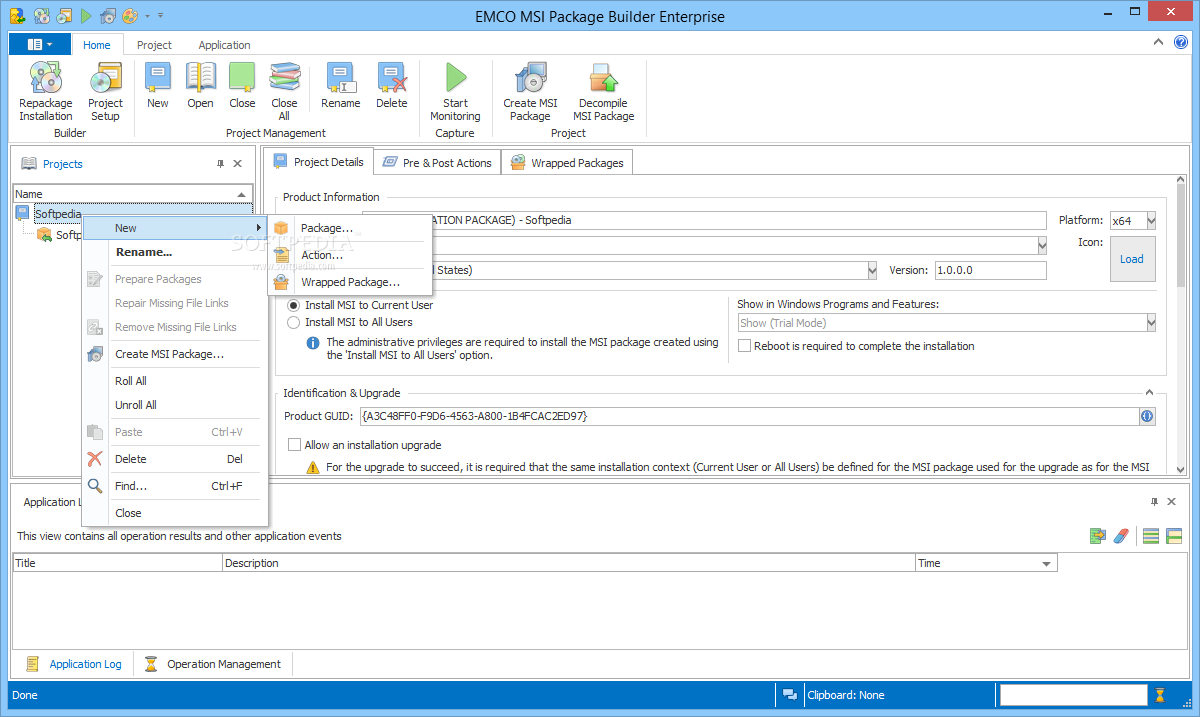1200x717 pixels.
Task: Open the Time column filter dropdown
Action: [x=1047, y=564]
